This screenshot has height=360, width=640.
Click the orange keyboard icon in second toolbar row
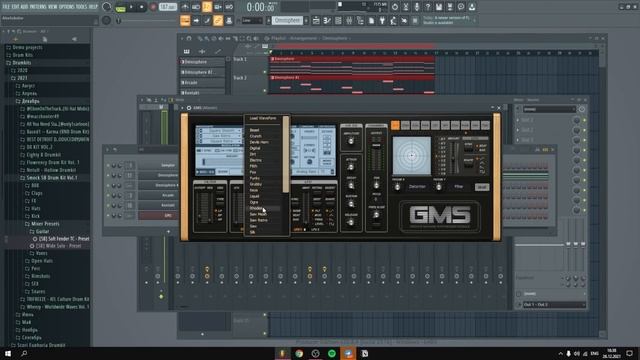pyautogui.click(x=185, y=20)
